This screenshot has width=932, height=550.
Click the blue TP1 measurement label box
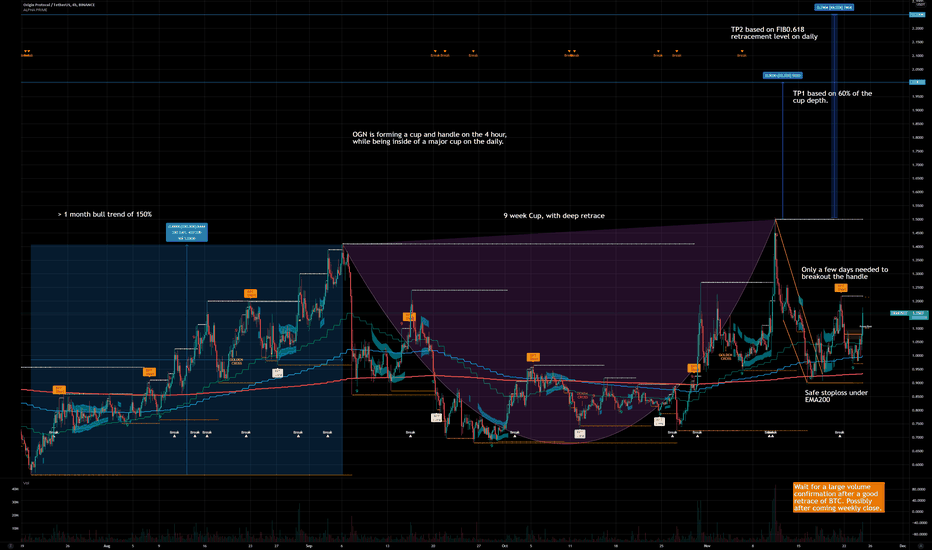point(783,76)
